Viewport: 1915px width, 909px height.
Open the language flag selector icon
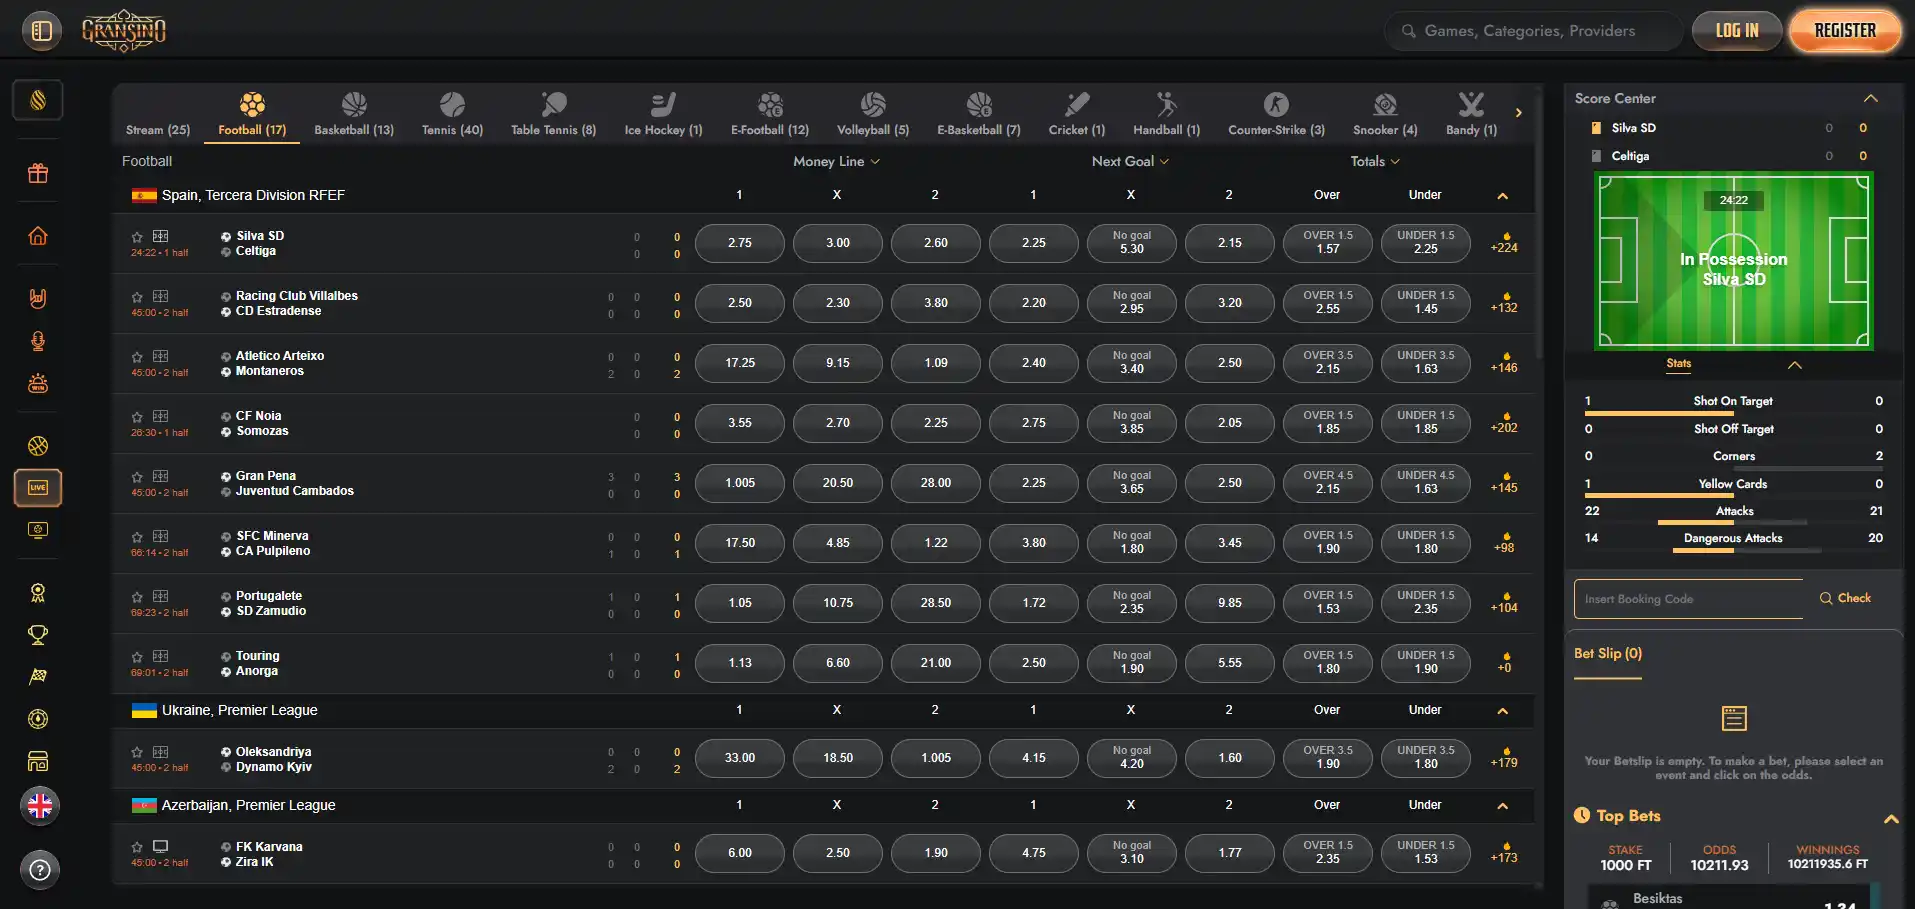point(40,806)
